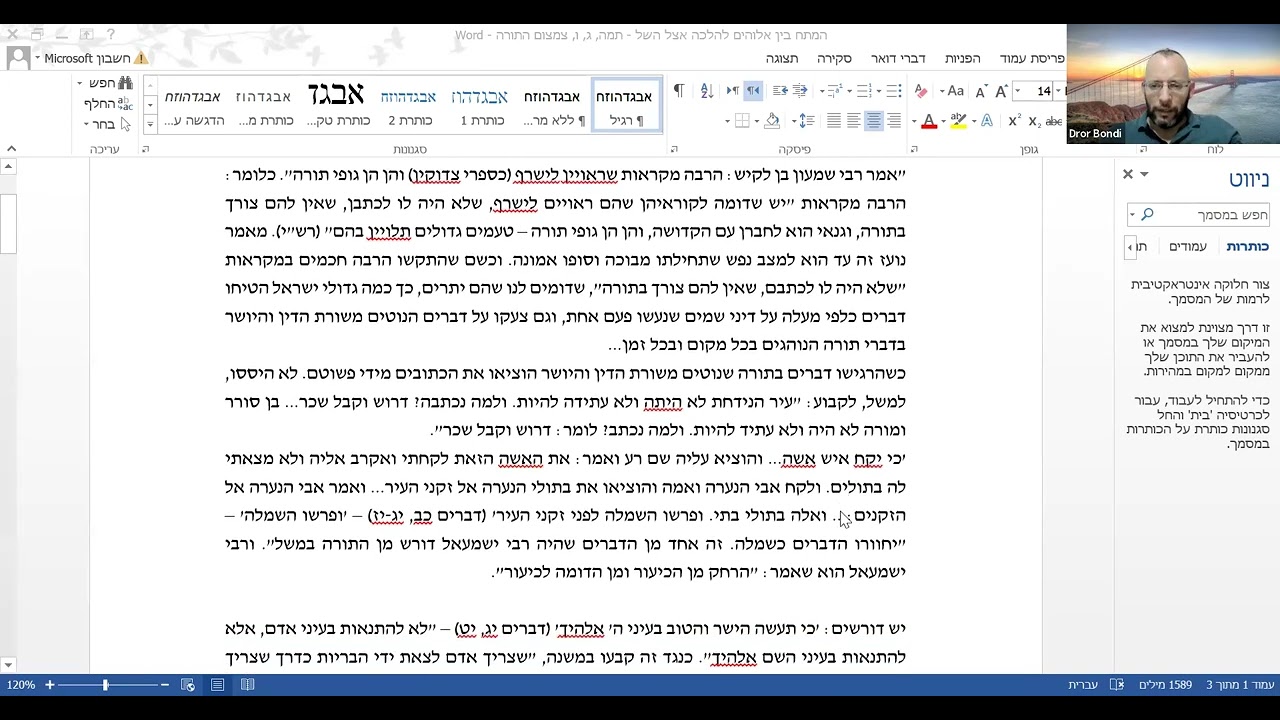
Task: Click the shading paint bucket icon
Action: click(772, 121)
